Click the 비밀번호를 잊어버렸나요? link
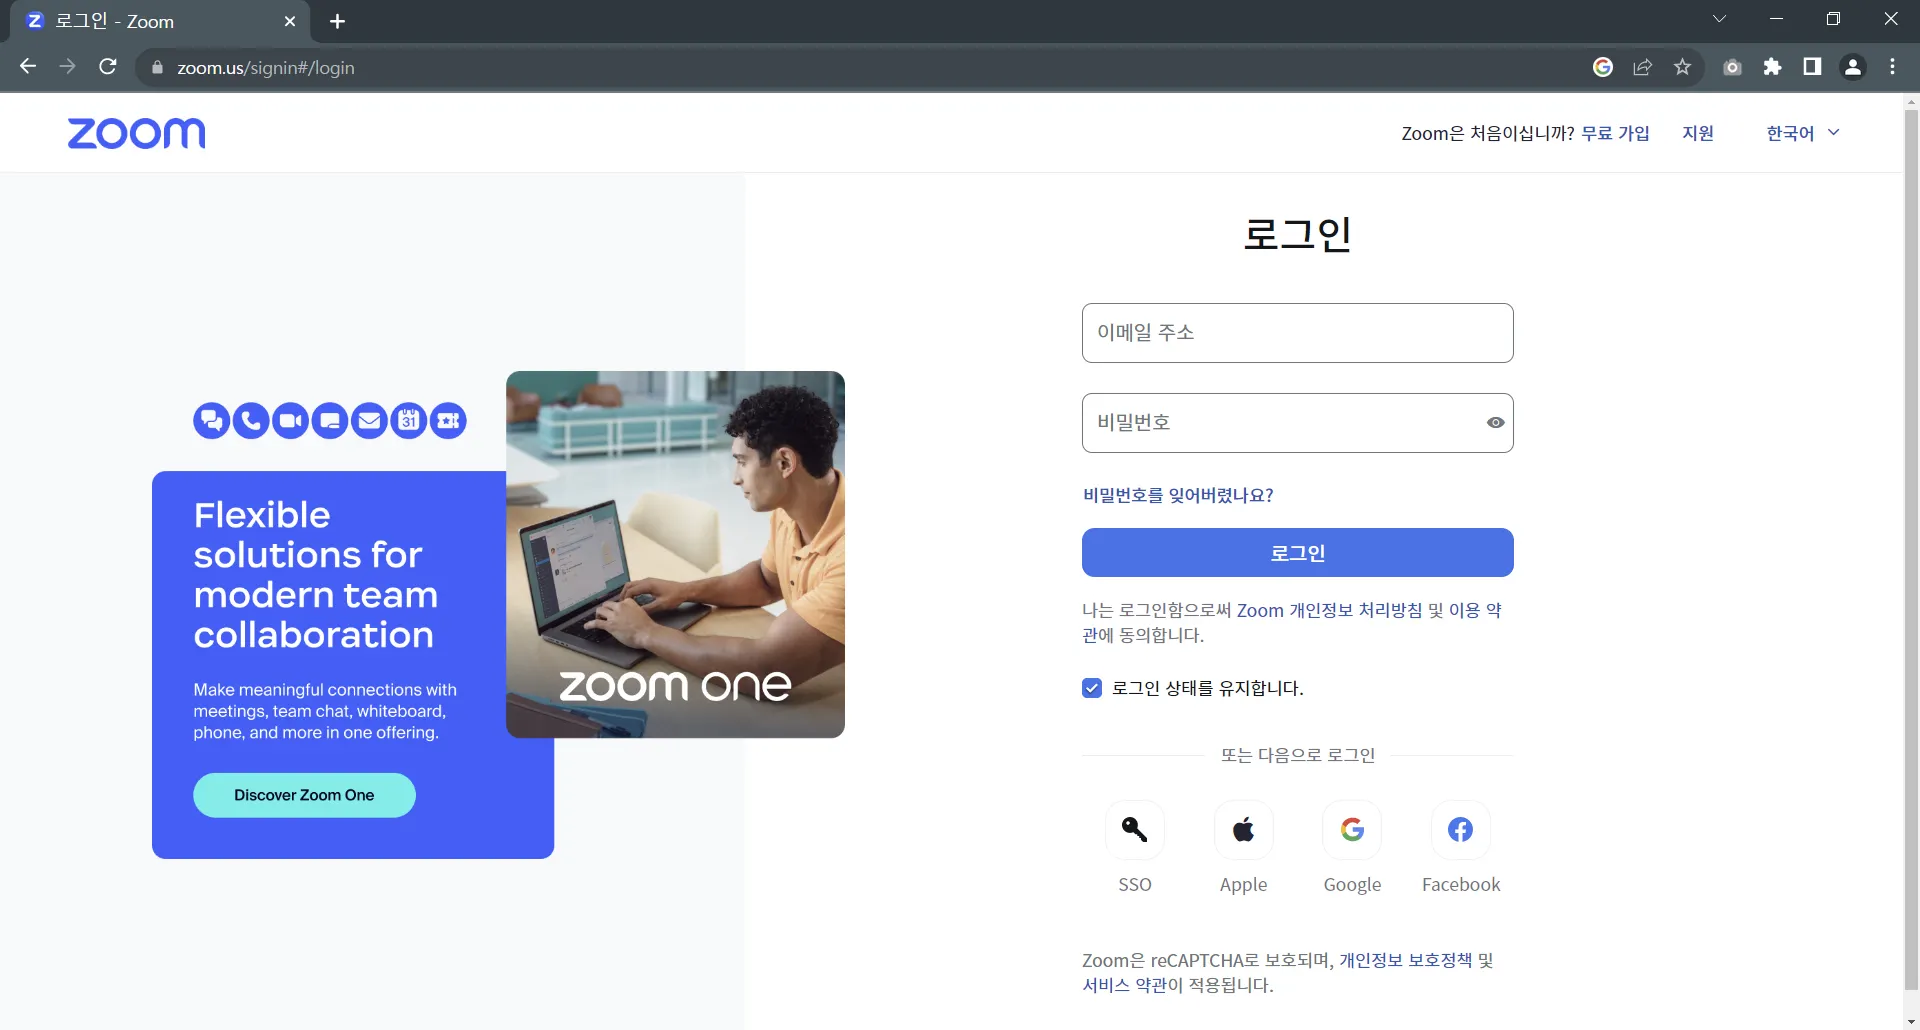The width and height of the screenshot is (1920, 1030). 1178,495
